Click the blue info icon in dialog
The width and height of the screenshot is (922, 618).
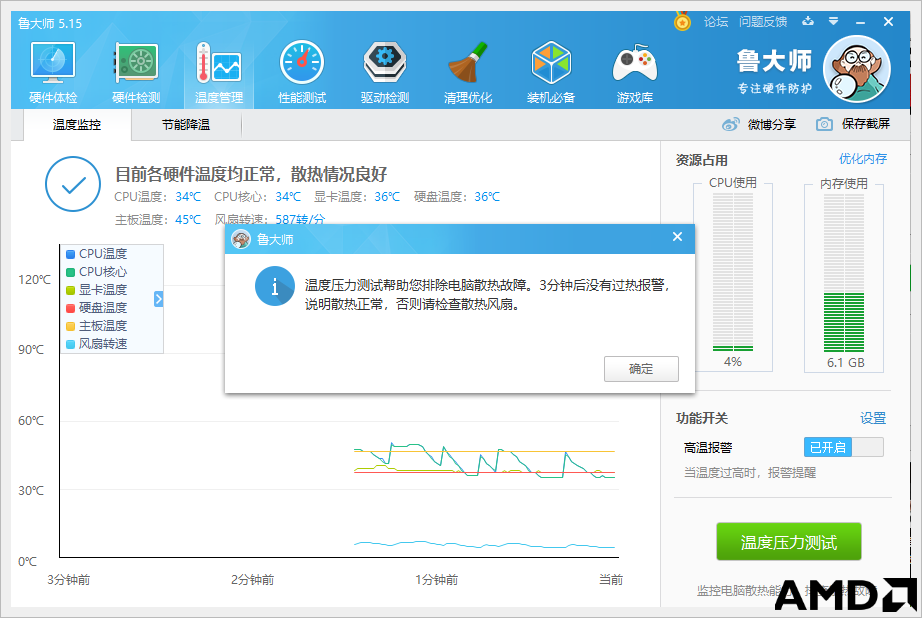tap(275, 286)
